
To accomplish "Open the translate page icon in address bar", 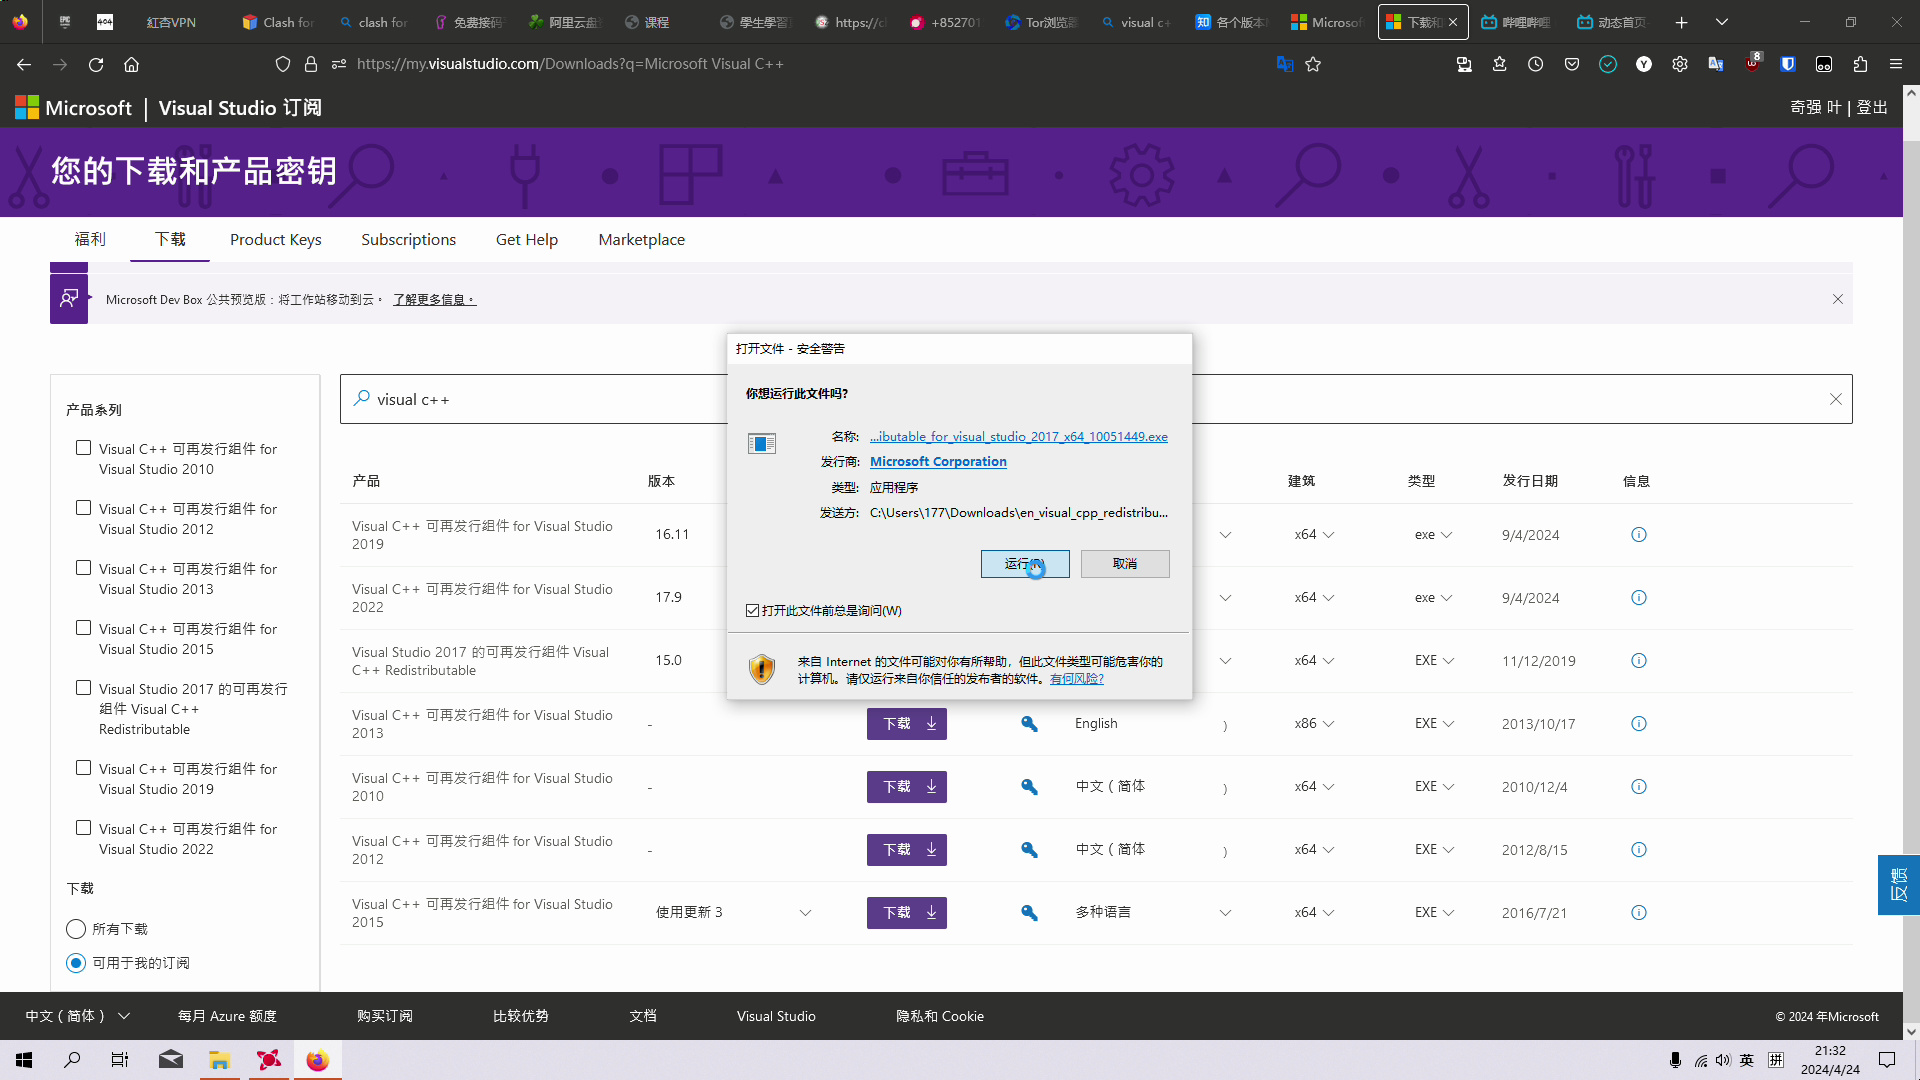I will click(1285, 64).
